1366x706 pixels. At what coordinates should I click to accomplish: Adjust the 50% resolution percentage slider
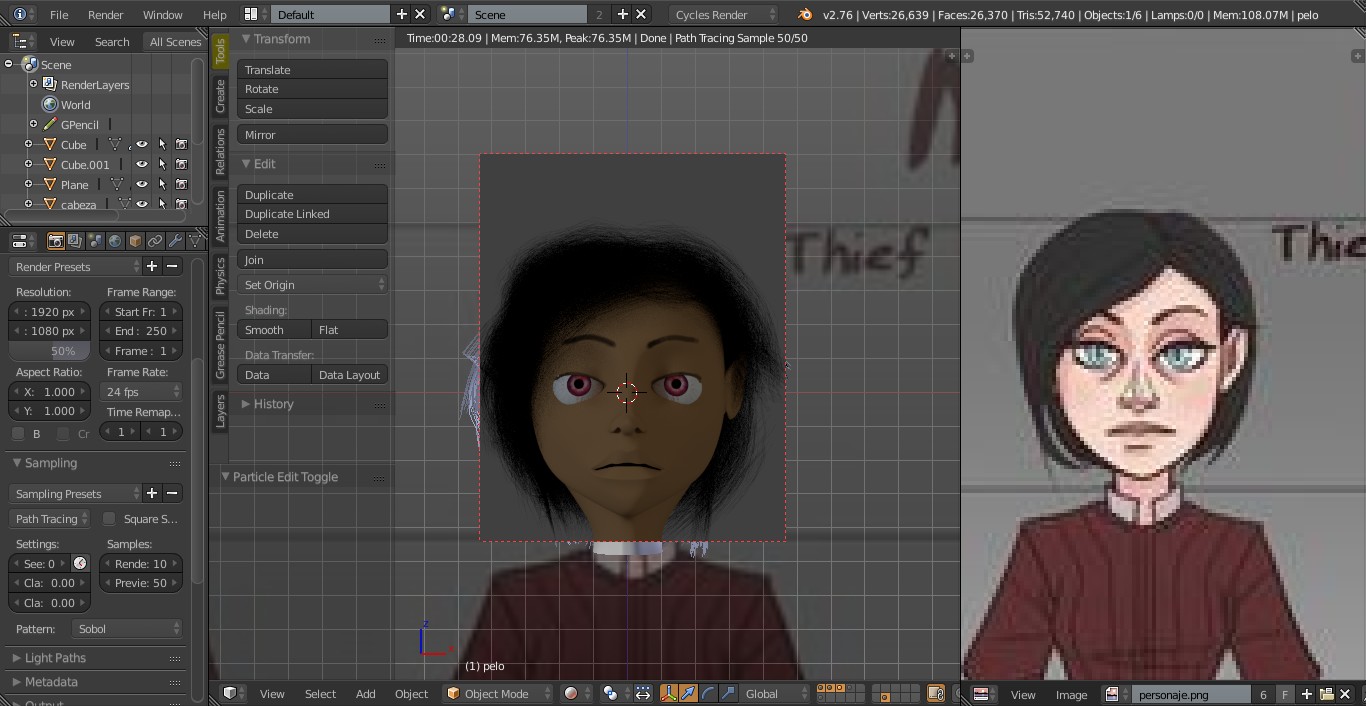tap(50, 351)
